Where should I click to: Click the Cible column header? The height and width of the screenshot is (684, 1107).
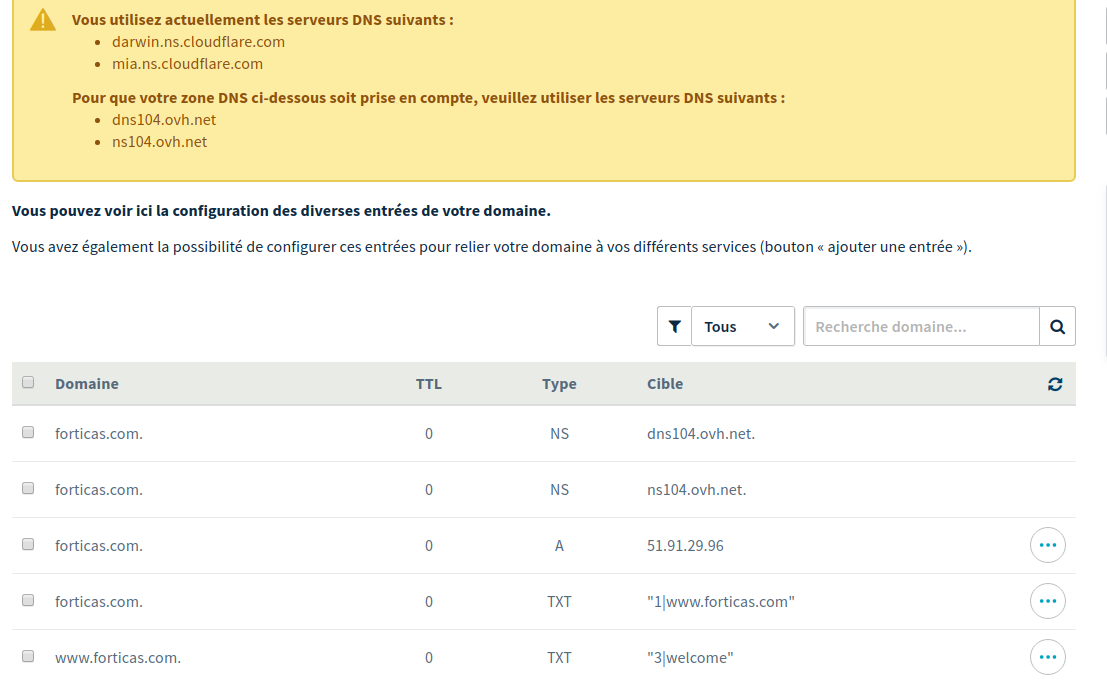(x=665, y=384)
